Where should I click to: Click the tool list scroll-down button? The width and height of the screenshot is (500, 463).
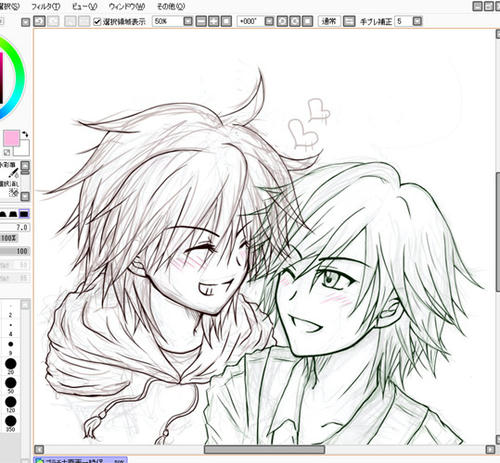pos(25,196)
